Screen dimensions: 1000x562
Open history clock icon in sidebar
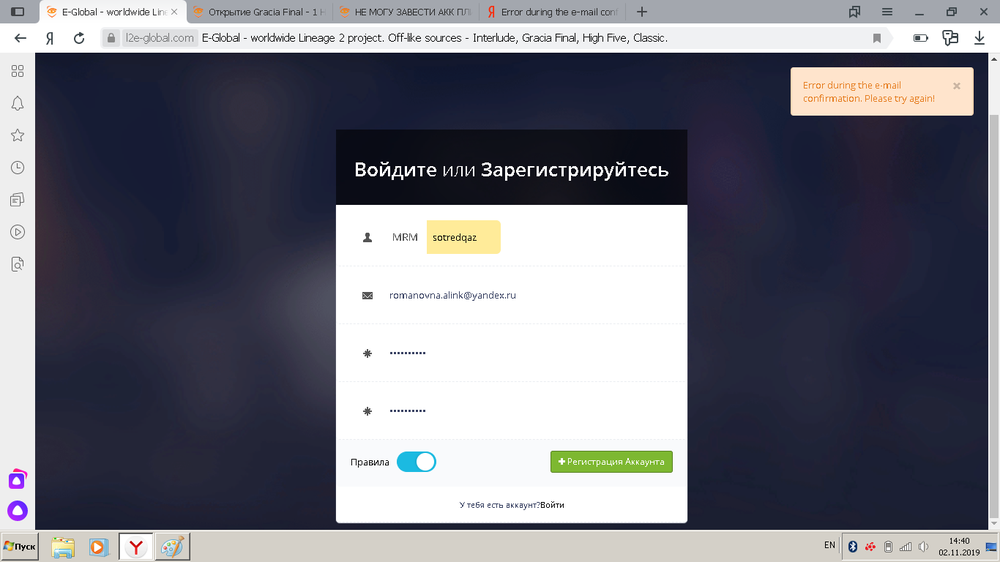click(x=18, y=168)
